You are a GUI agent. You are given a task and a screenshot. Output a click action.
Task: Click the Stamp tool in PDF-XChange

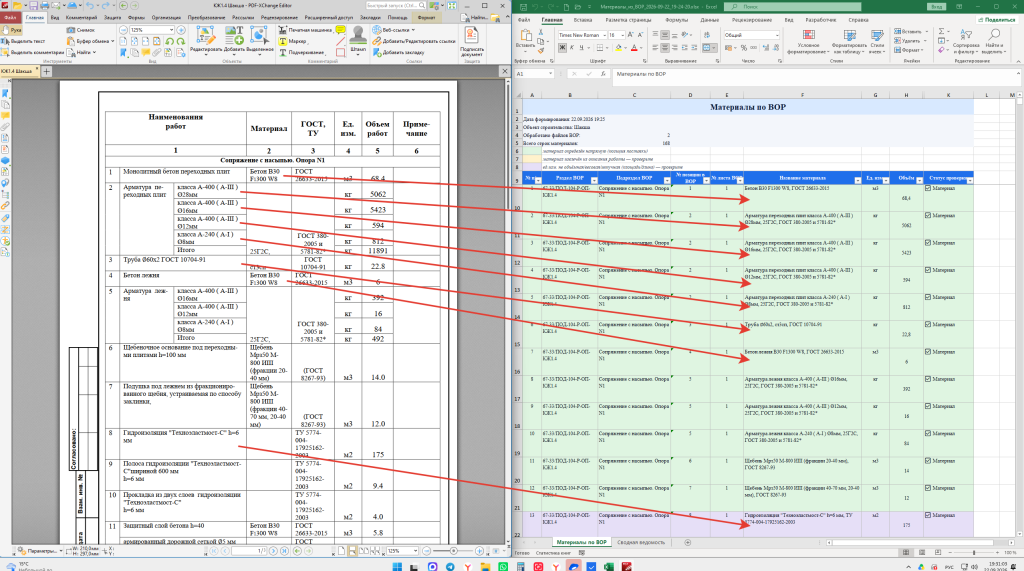(358, 39)
